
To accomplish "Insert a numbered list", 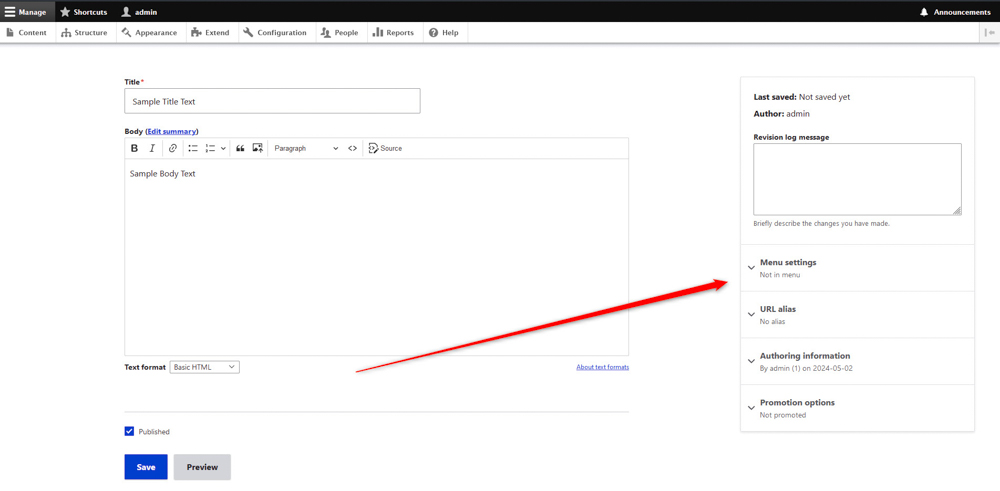I will 210,148.
